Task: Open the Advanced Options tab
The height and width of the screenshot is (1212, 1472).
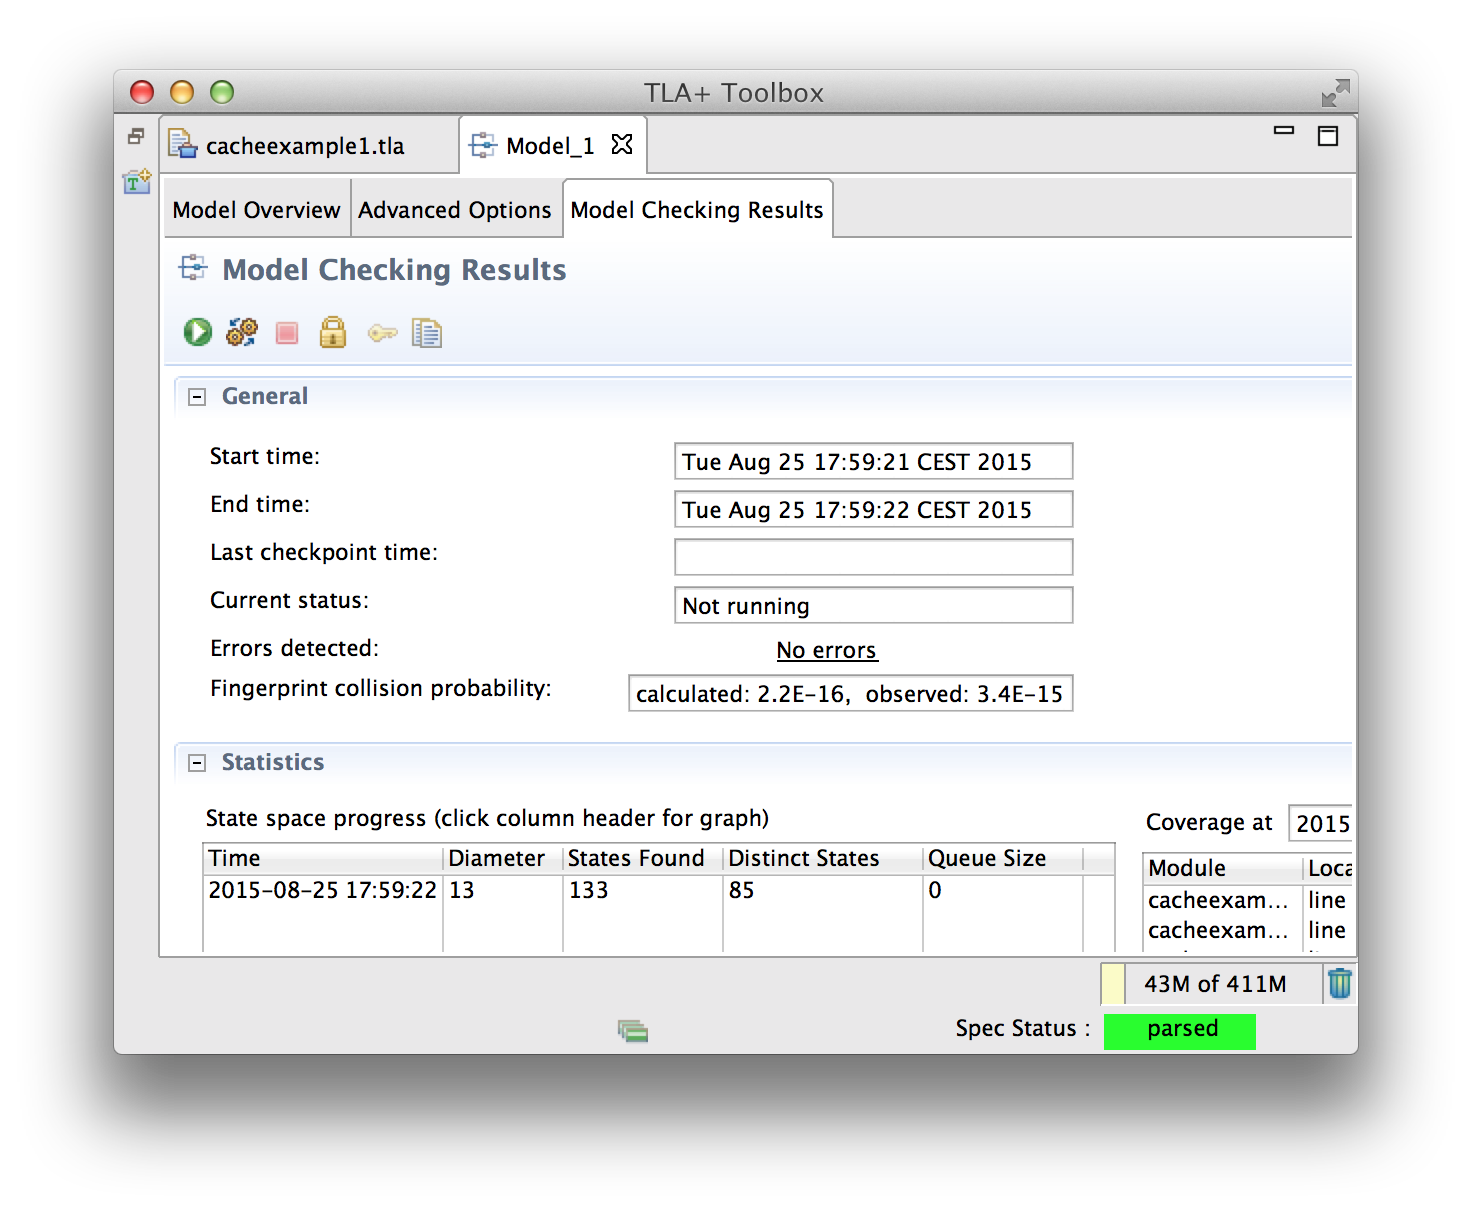Action: (454, 210)
